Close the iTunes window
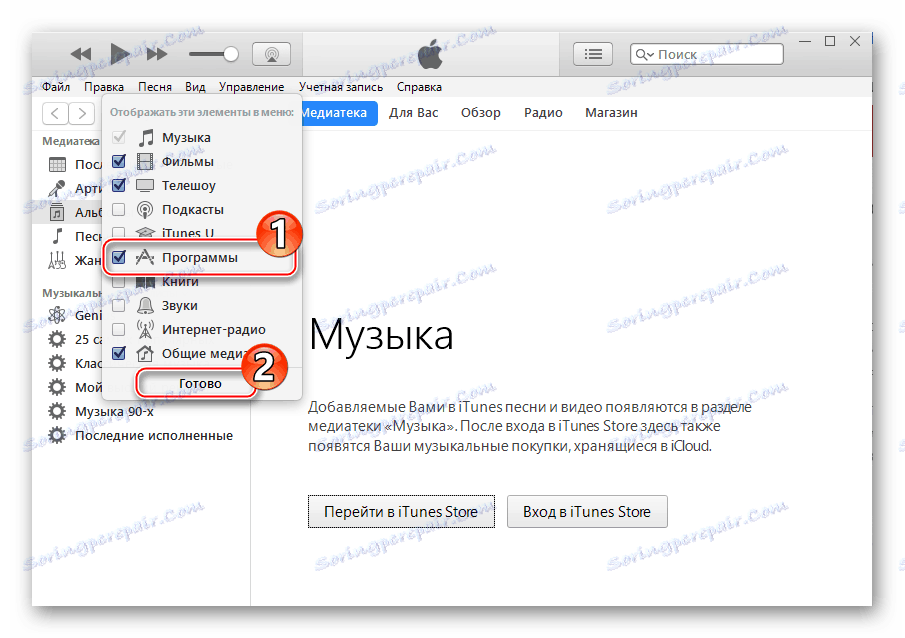The height and width of the screenshot is (638, 905). click(x=855, y=41)
